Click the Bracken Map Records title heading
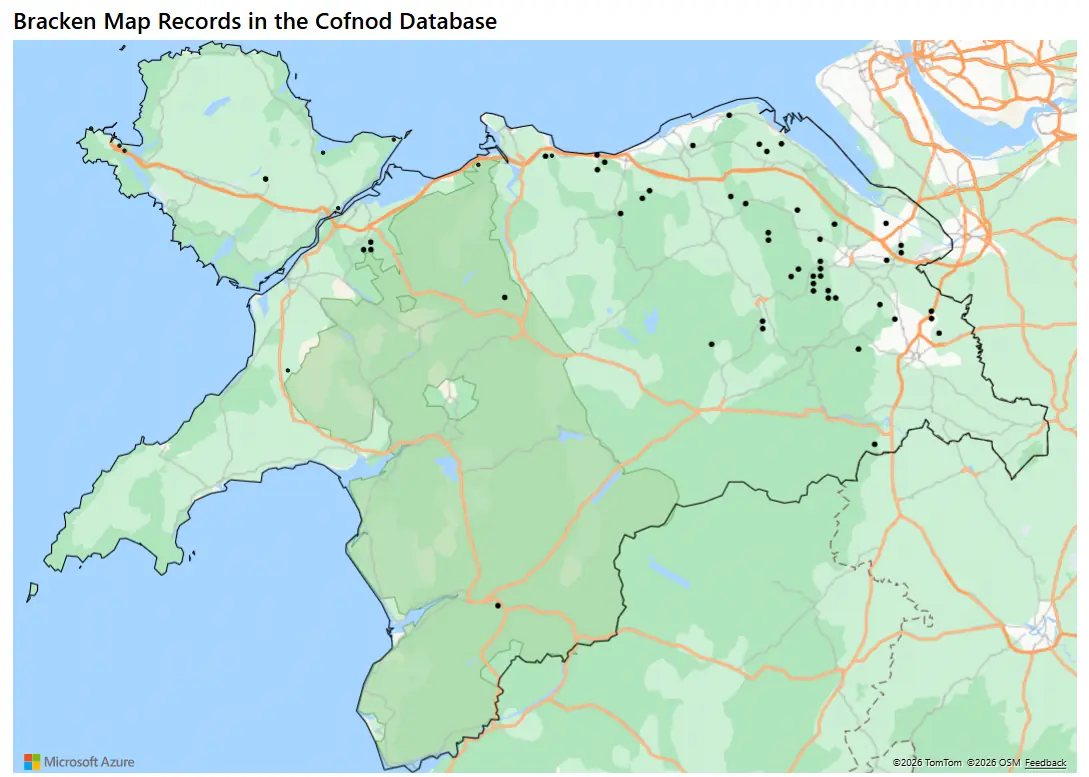1089x777 pixels. coord(255,20)
